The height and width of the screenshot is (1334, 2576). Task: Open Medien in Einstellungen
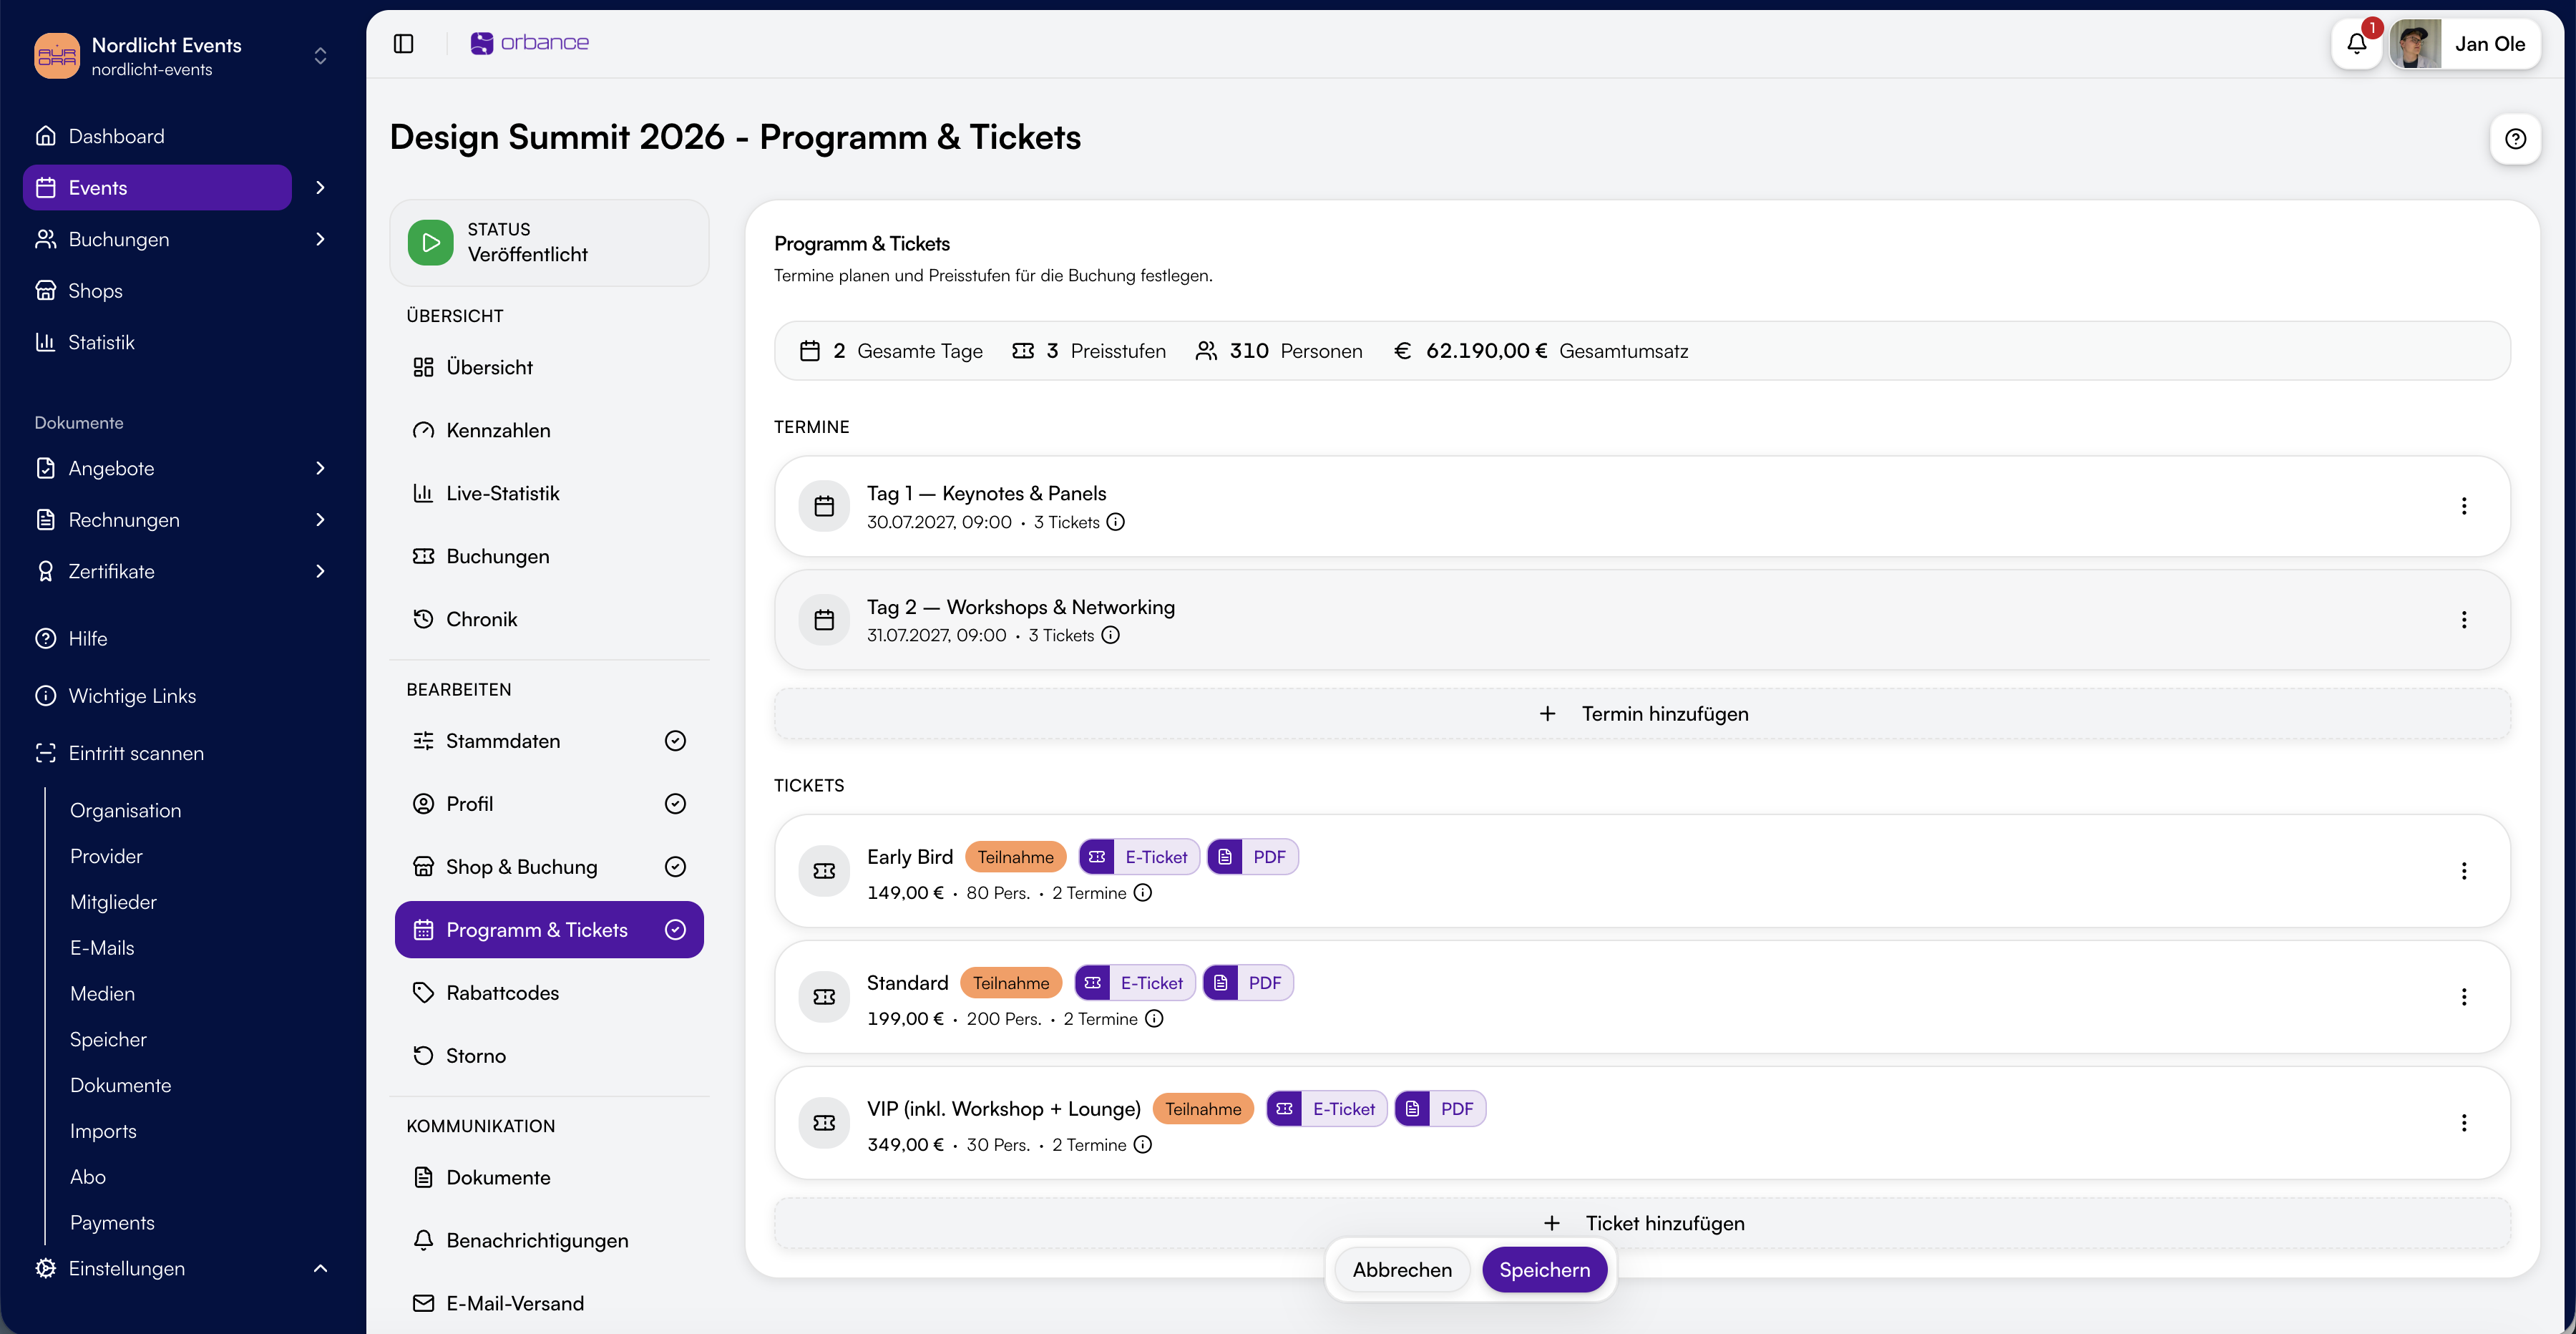tap(102, 994)
